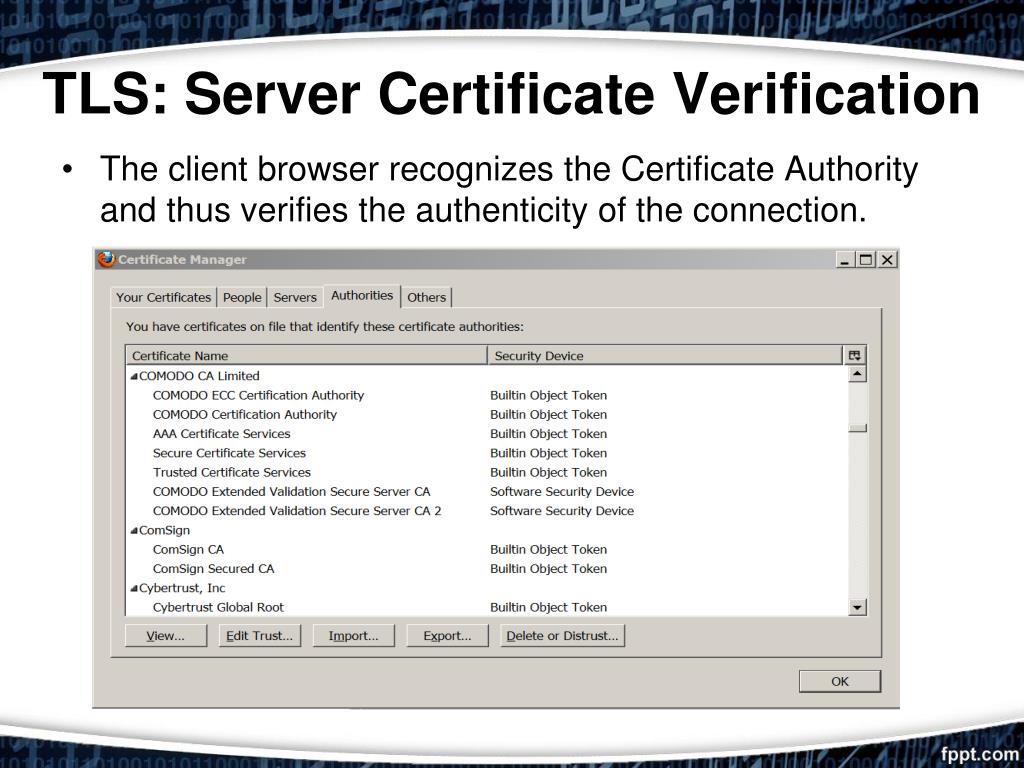Click the ComSign group label

click(165, 530)
